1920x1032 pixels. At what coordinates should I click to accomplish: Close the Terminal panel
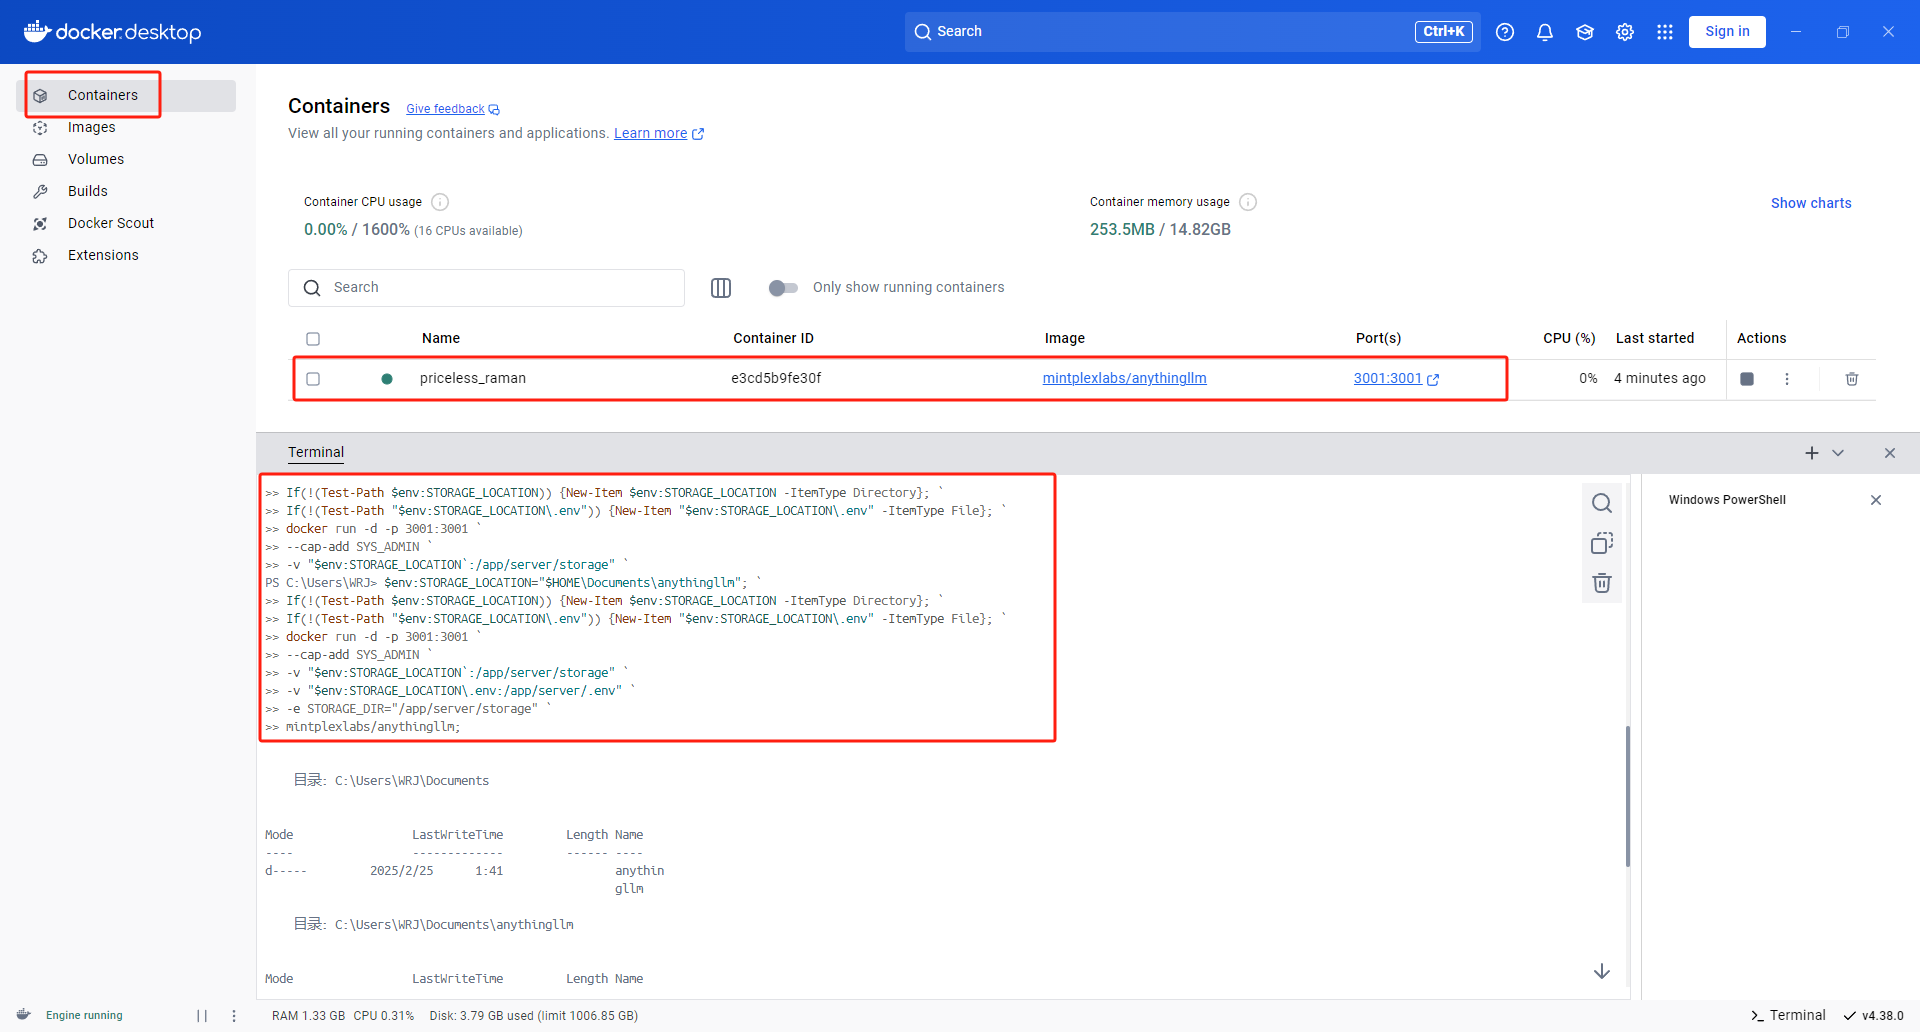1890,453
